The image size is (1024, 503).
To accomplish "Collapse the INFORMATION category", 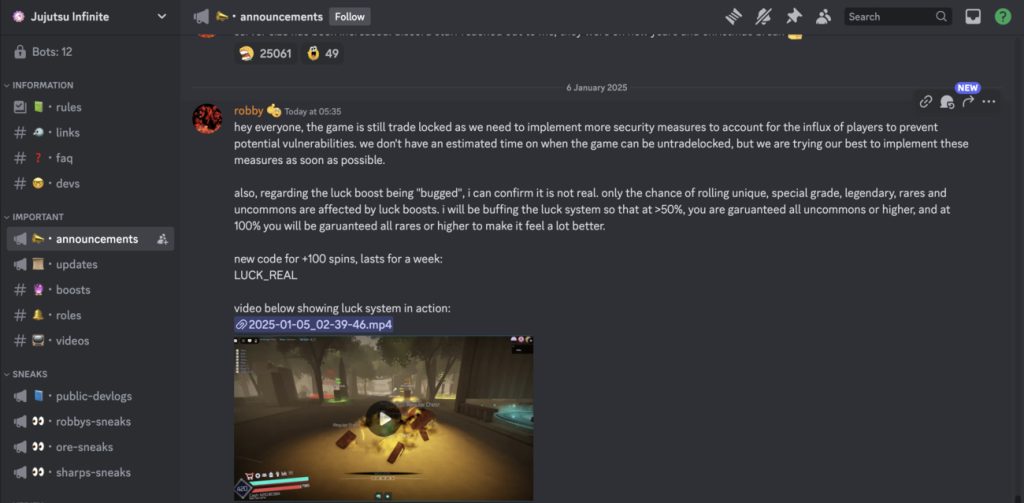I will pos(39,85).
